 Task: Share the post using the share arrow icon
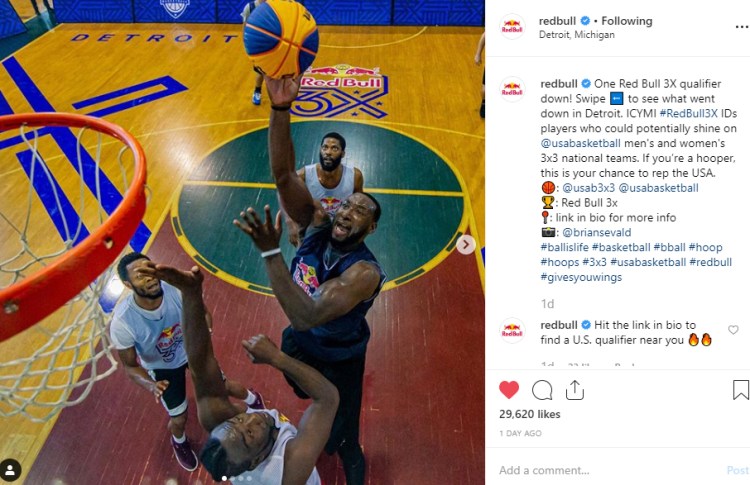574,390
